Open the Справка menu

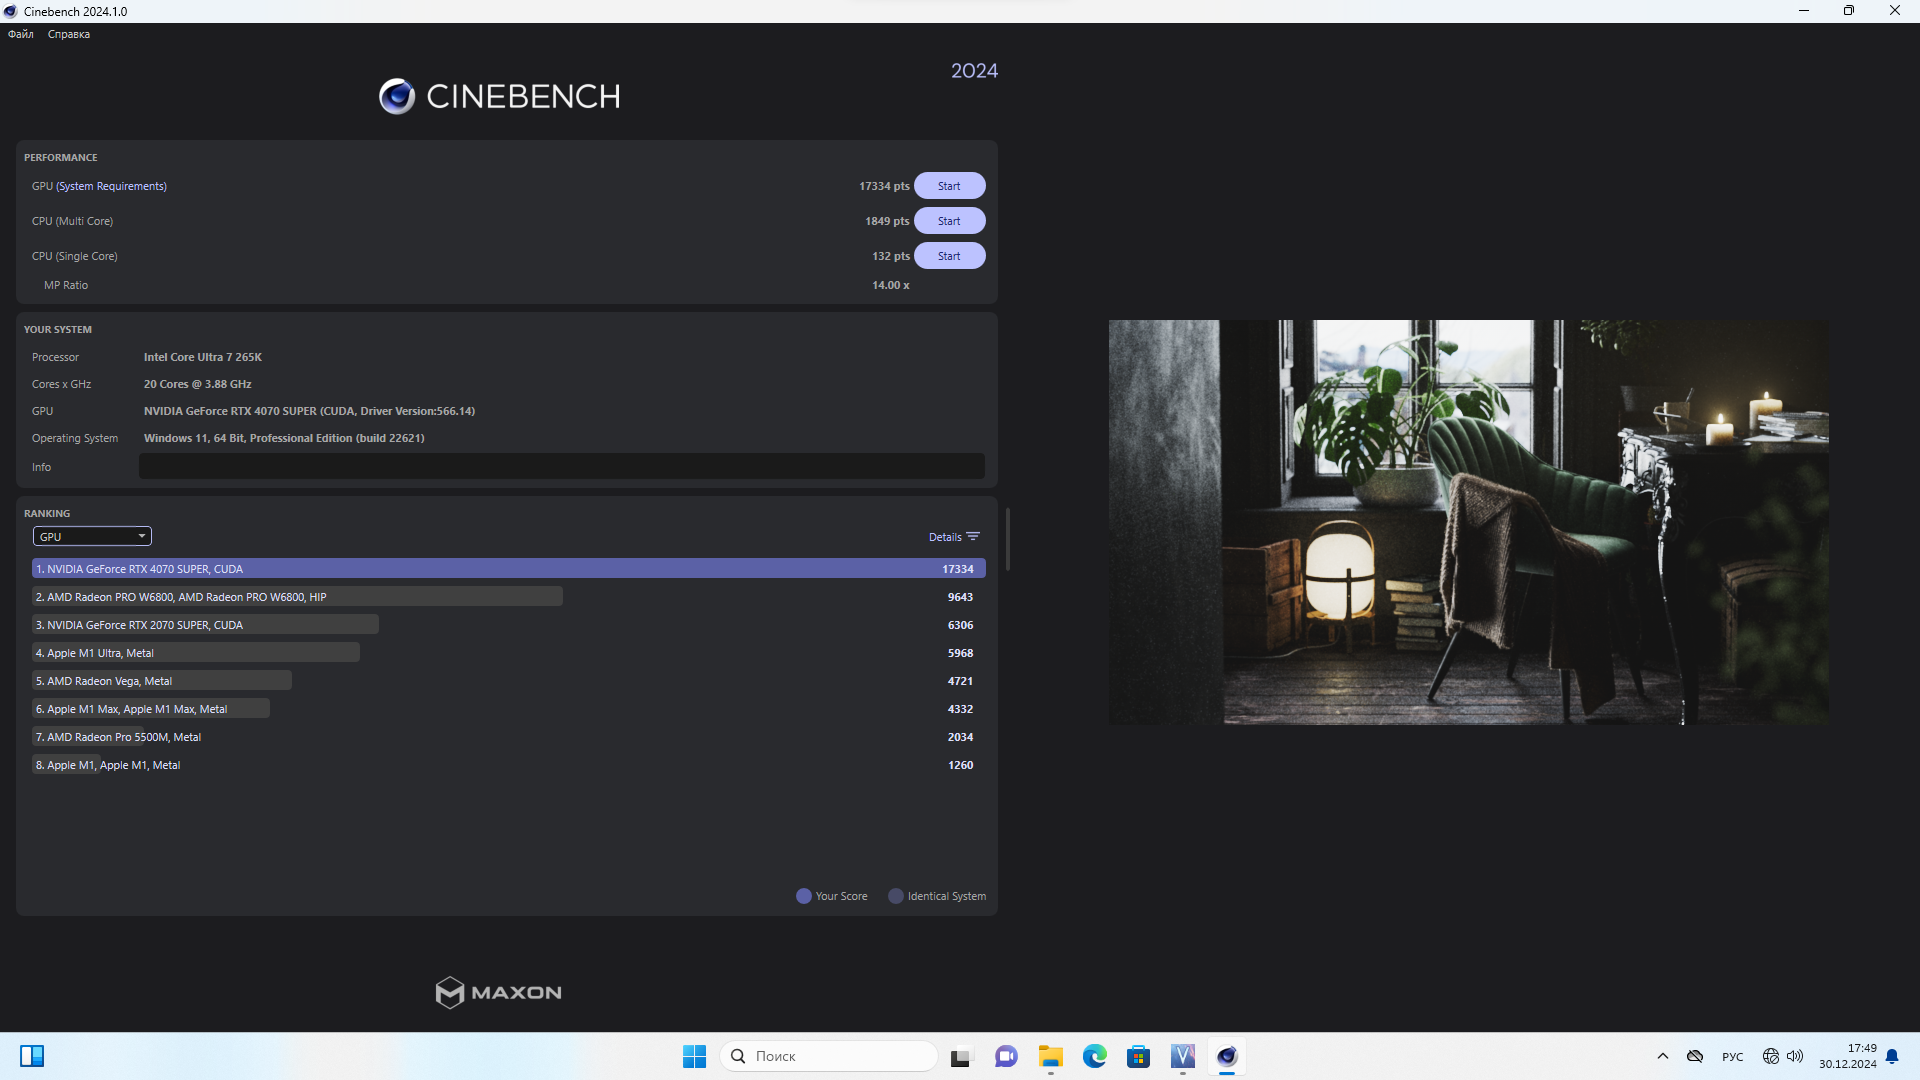tap(69, 34)
